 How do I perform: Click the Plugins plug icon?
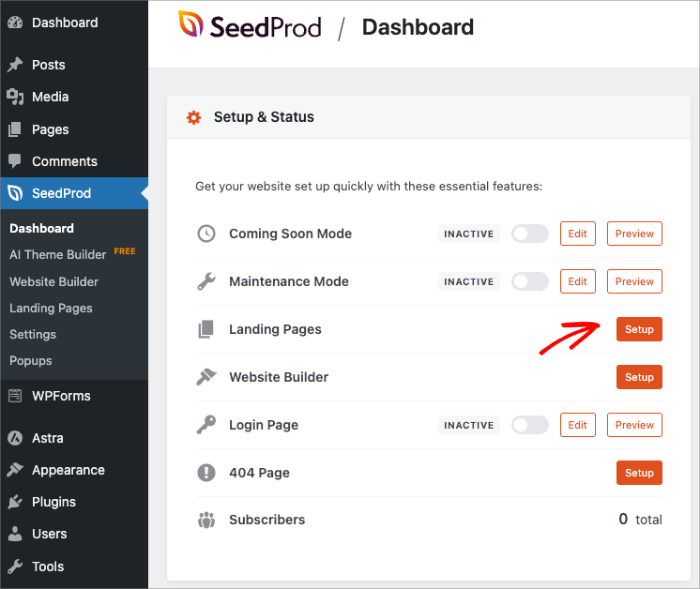(15, 502)
